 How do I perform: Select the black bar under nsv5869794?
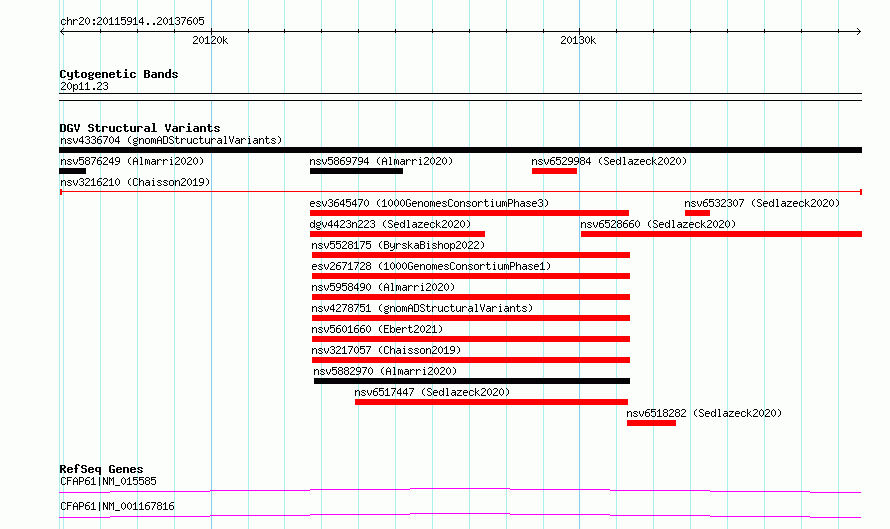click(356, 171)
